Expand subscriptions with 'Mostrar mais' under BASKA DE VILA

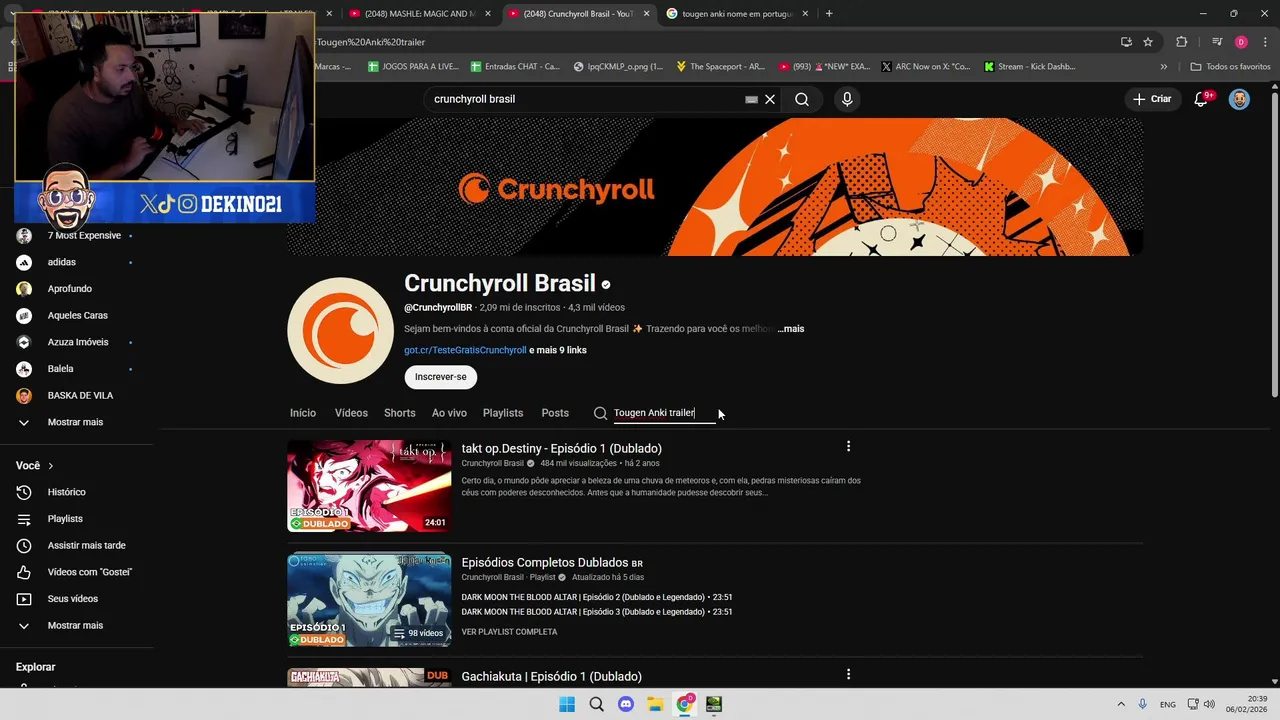[77, 422]
